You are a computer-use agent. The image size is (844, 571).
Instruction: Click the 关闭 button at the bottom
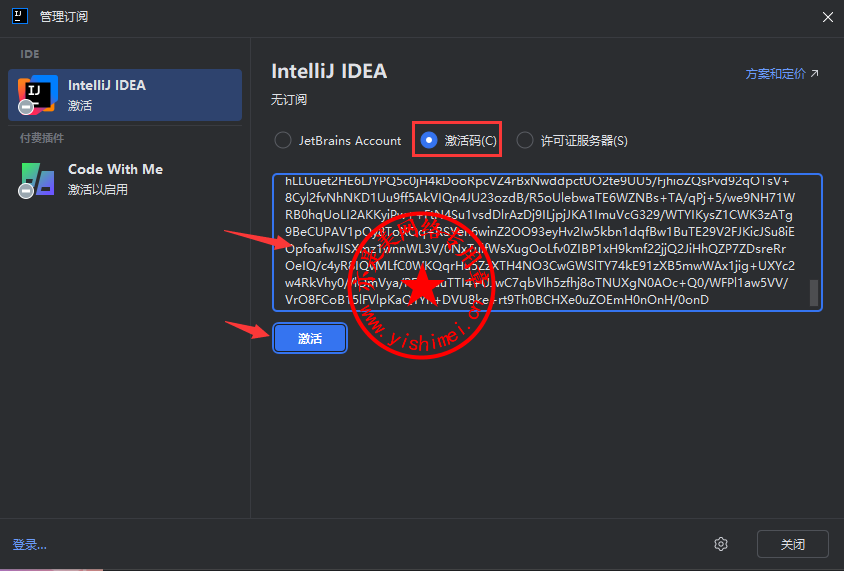[x=792, y=544]
